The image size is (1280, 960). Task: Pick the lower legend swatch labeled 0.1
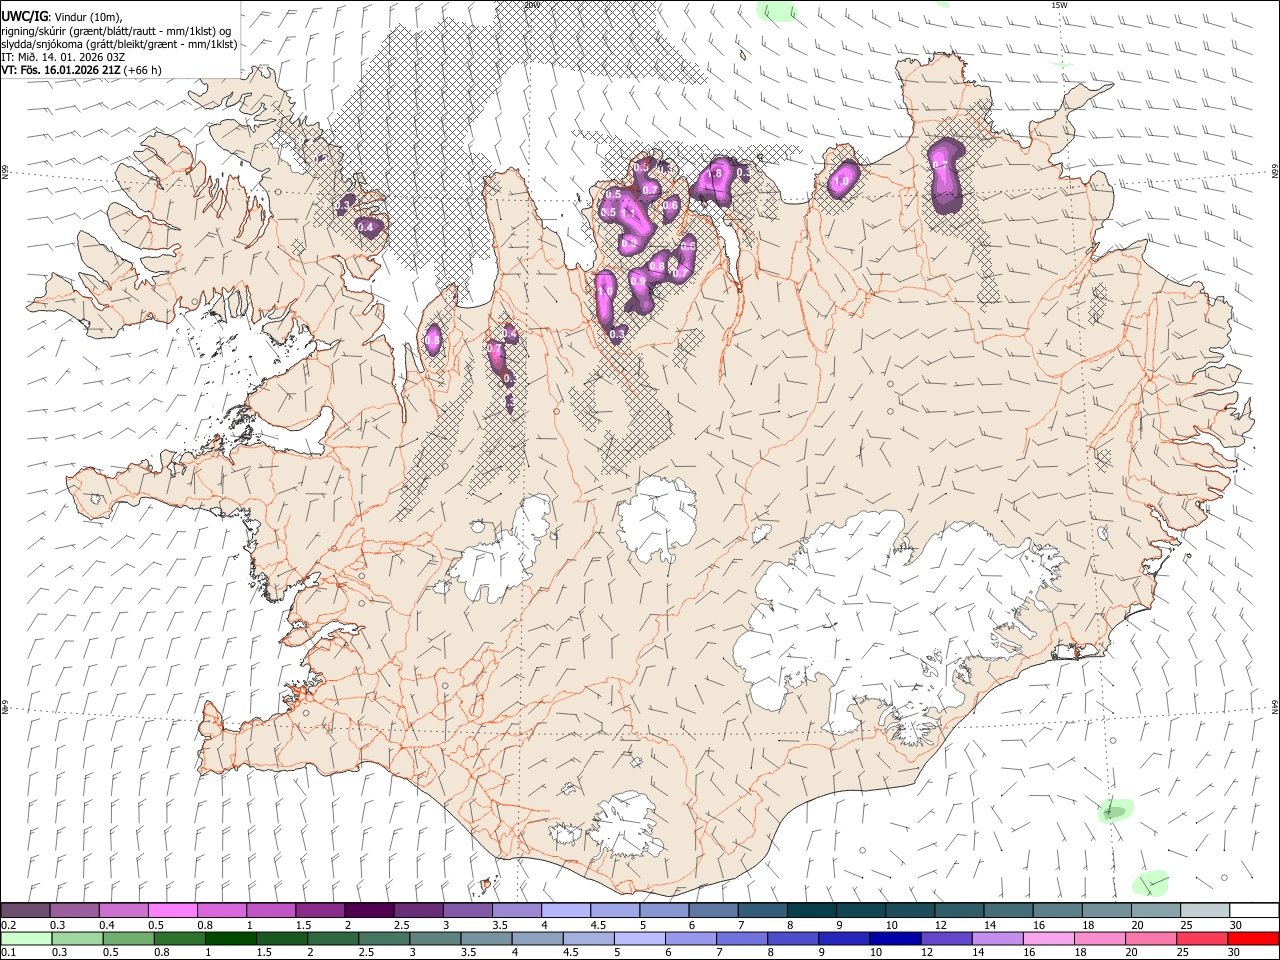pyautogui.click(x=26, y=939)
